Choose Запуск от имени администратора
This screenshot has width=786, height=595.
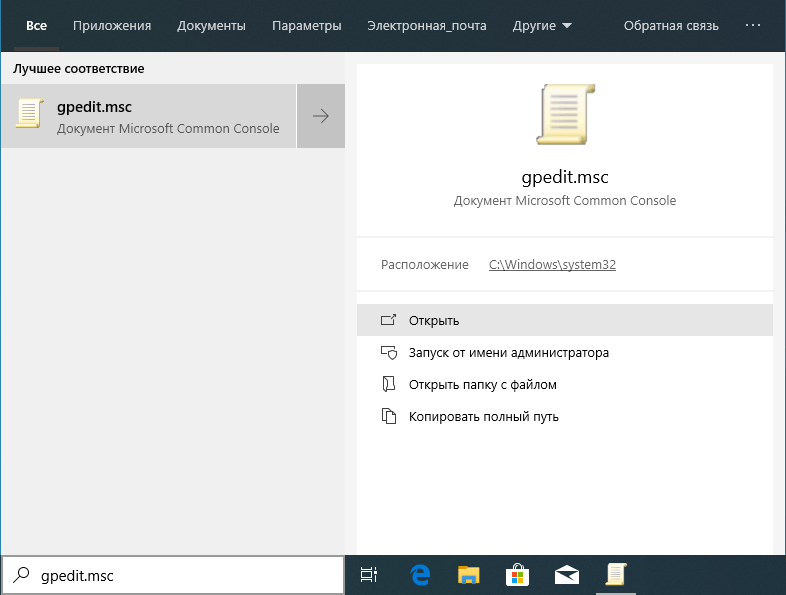click(565, 352)
